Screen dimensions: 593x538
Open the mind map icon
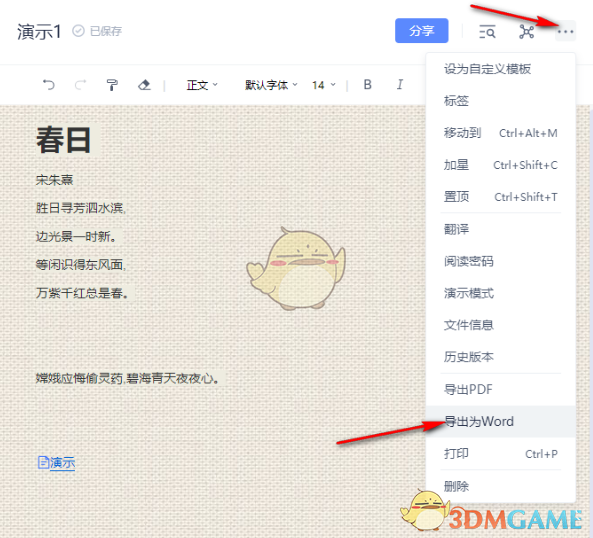pyautogui.click(x=526, y=31)
